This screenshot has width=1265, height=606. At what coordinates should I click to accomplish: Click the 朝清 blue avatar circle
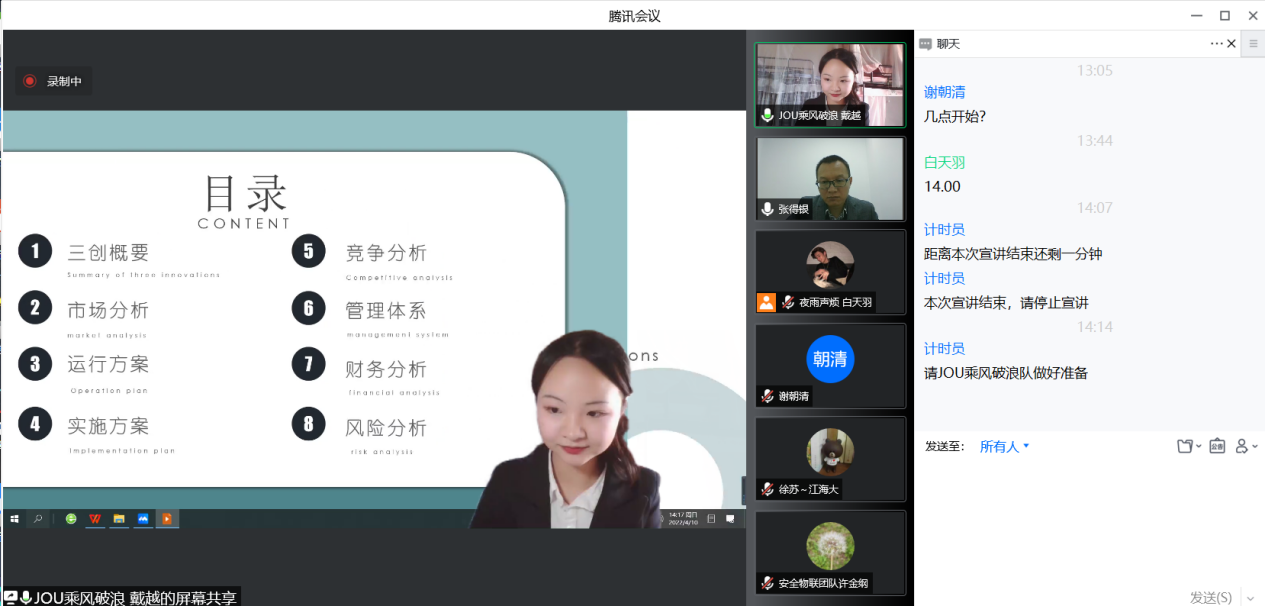click(830, 359)
